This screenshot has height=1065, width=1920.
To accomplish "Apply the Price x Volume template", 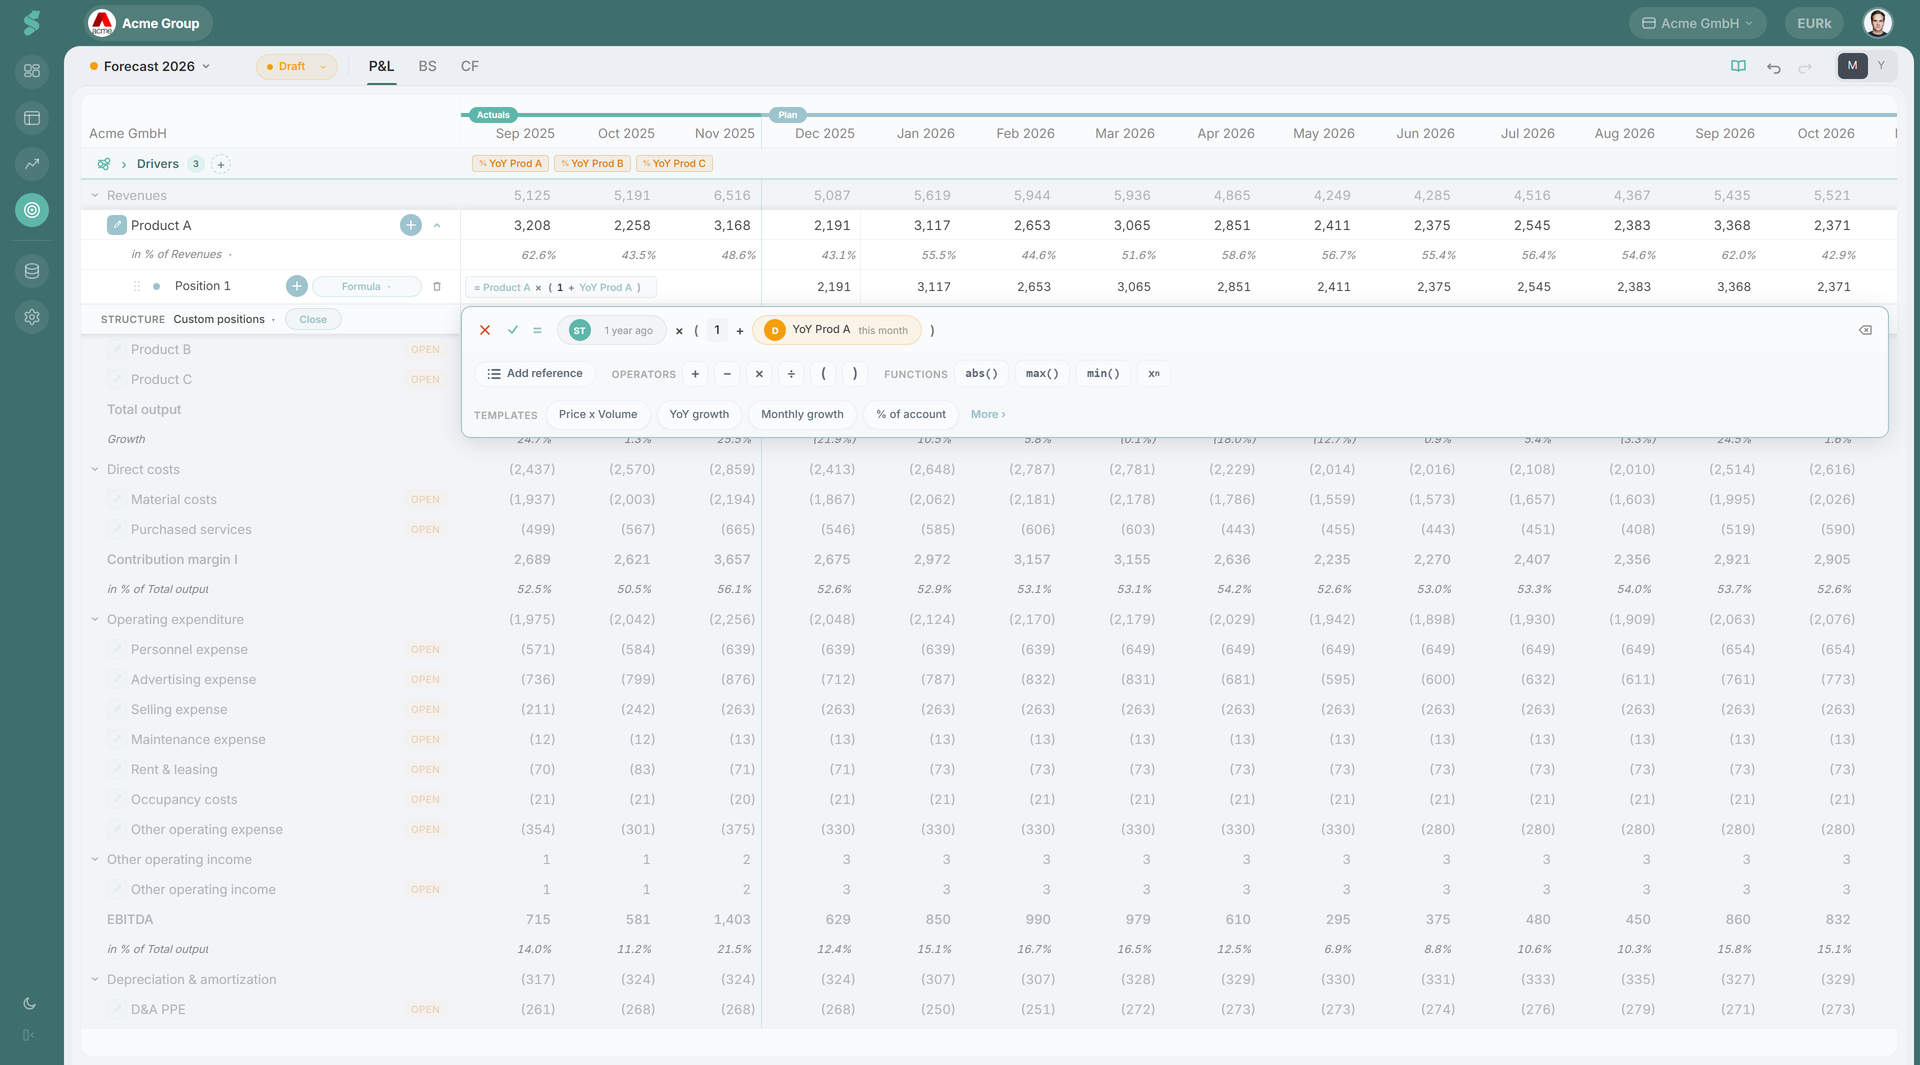I will click(598, 415).
